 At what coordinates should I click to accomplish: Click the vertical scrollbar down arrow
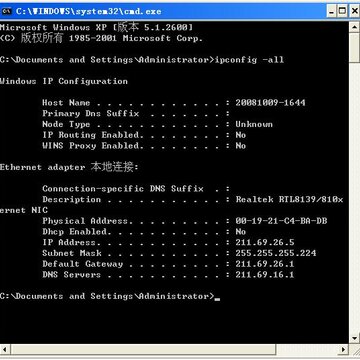[354, 338]
